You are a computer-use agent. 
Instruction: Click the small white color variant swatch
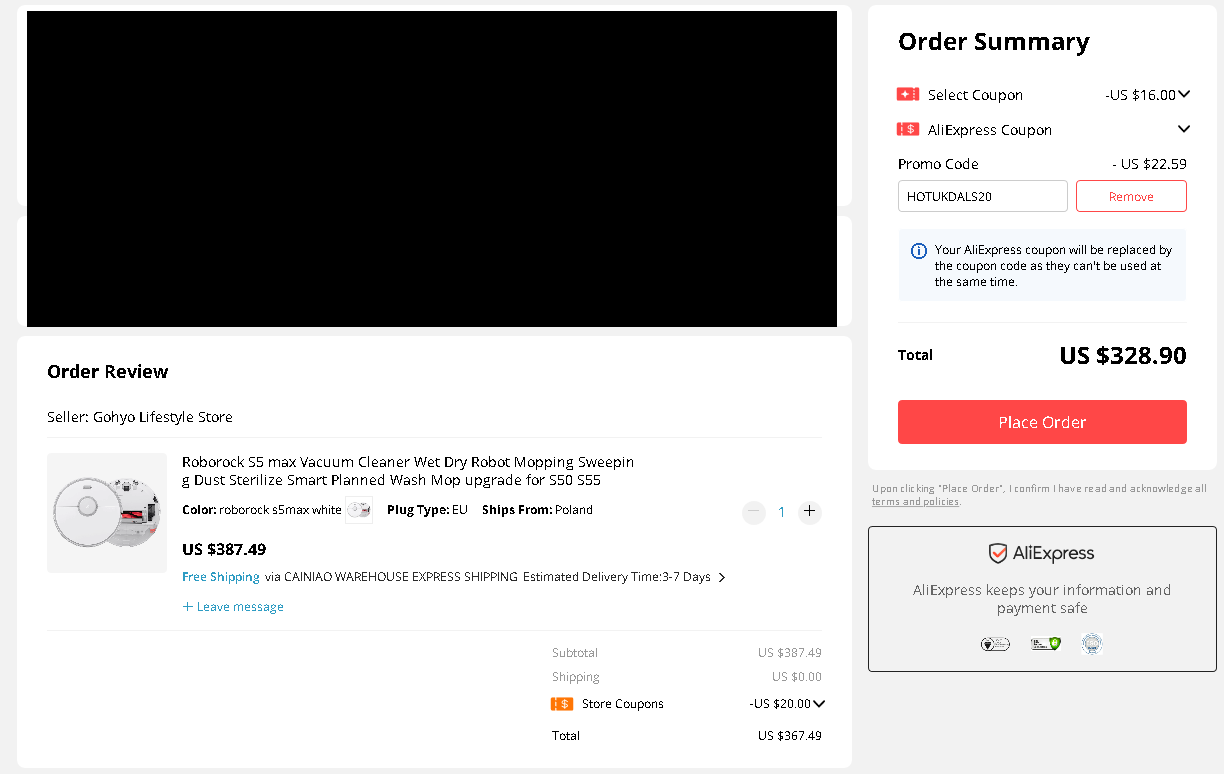point(359,510)
